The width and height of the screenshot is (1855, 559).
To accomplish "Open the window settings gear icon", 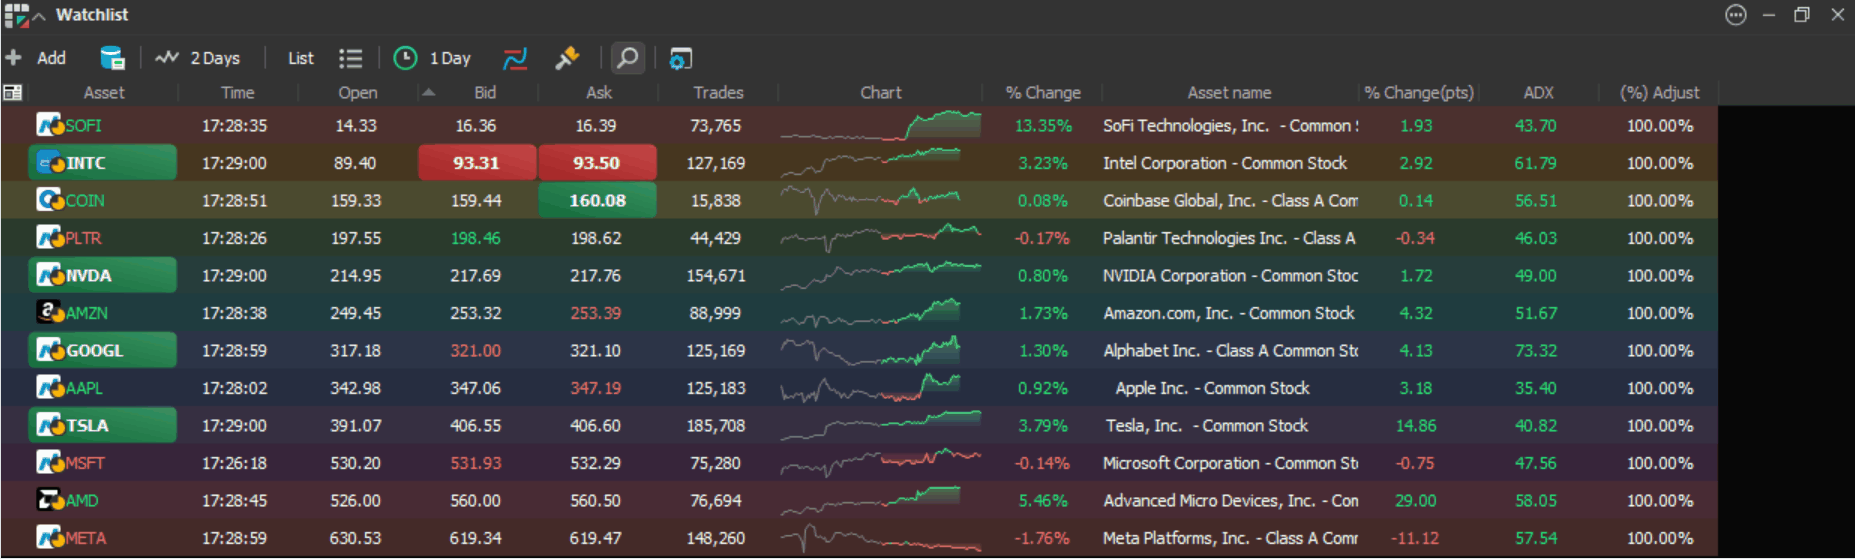I will coord(680,58).
